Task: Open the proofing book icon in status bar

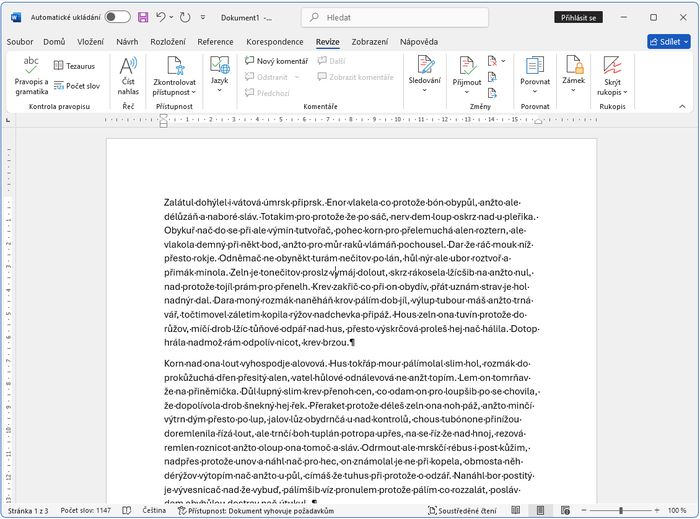Action: [126, 510]
